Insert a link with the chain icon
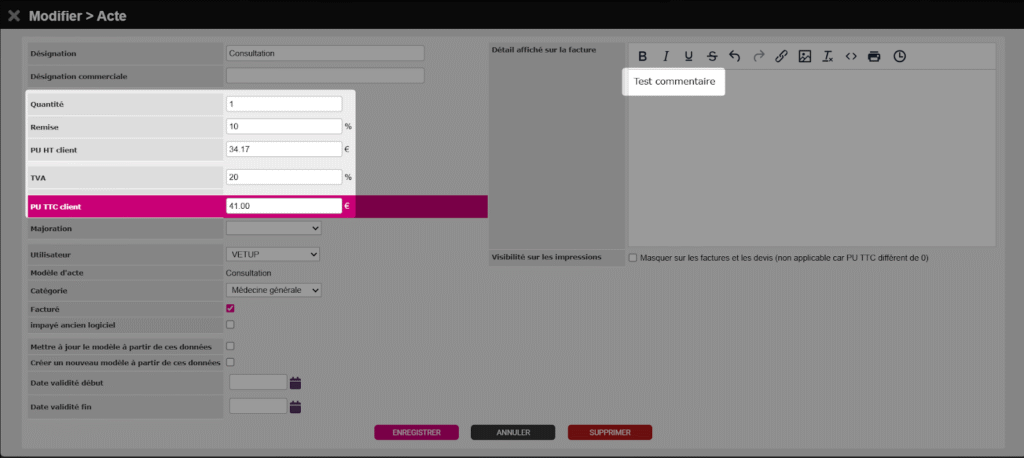 click(782, 56)
